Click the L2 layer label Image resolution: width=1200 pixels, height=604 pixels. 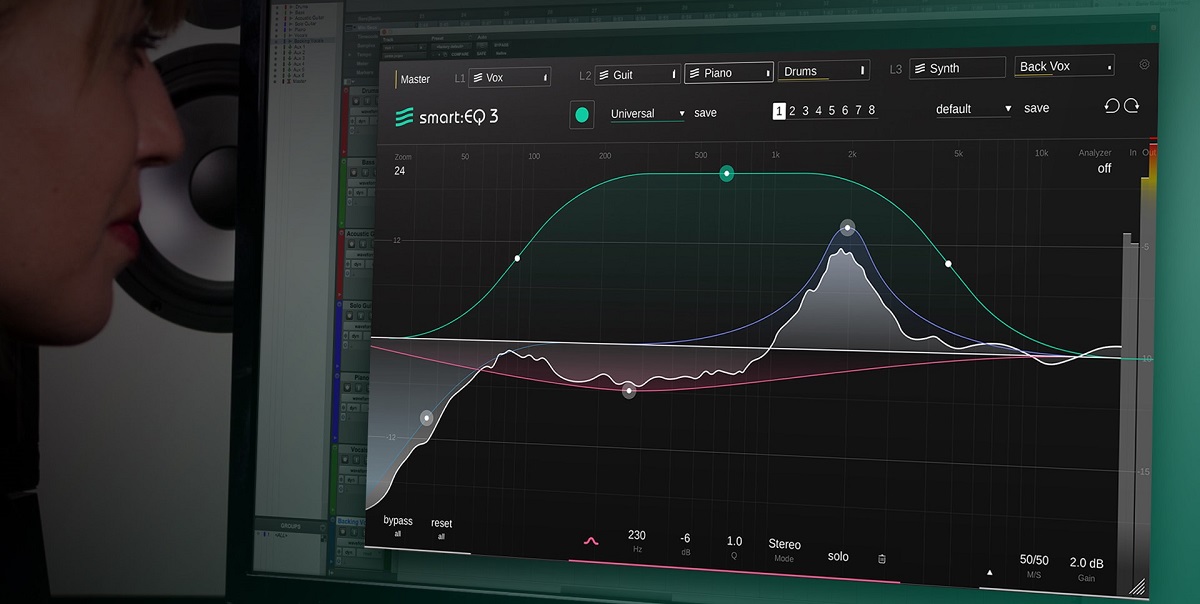585,76
